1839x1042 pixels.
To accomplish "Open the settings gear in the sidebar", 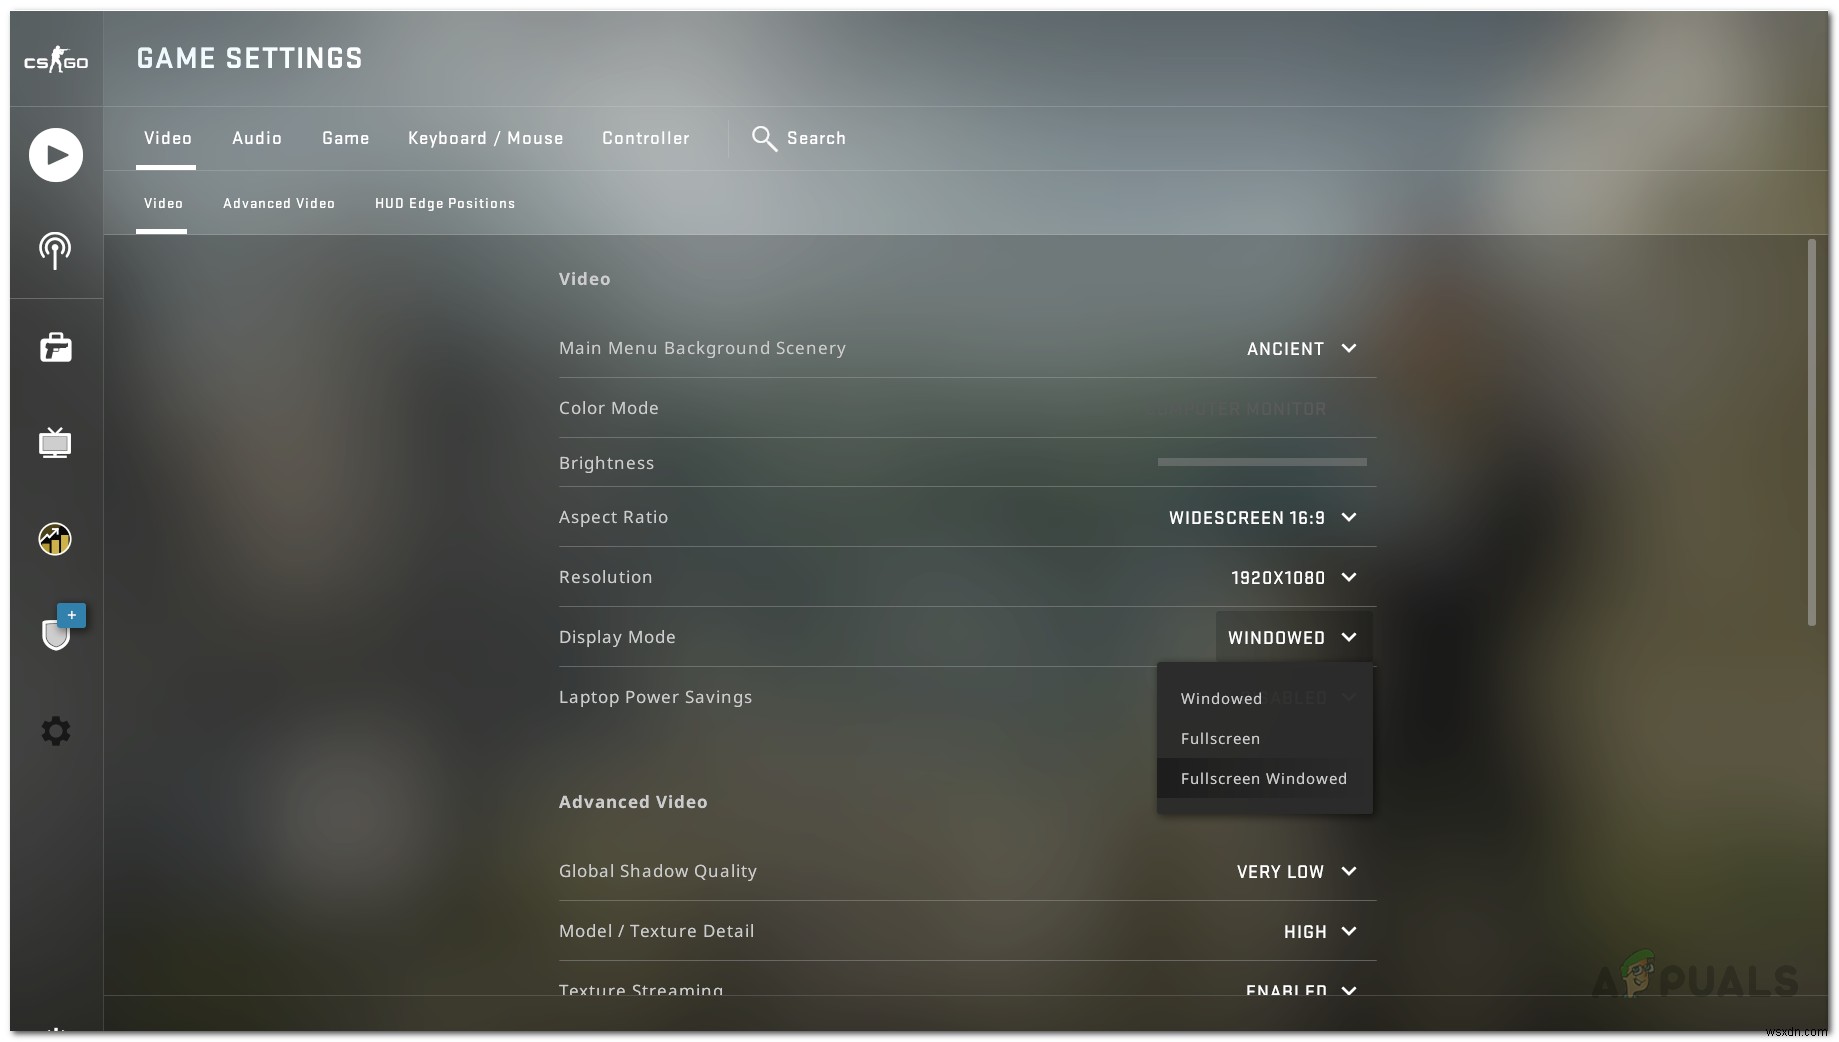I will click(x=56, y=731).
